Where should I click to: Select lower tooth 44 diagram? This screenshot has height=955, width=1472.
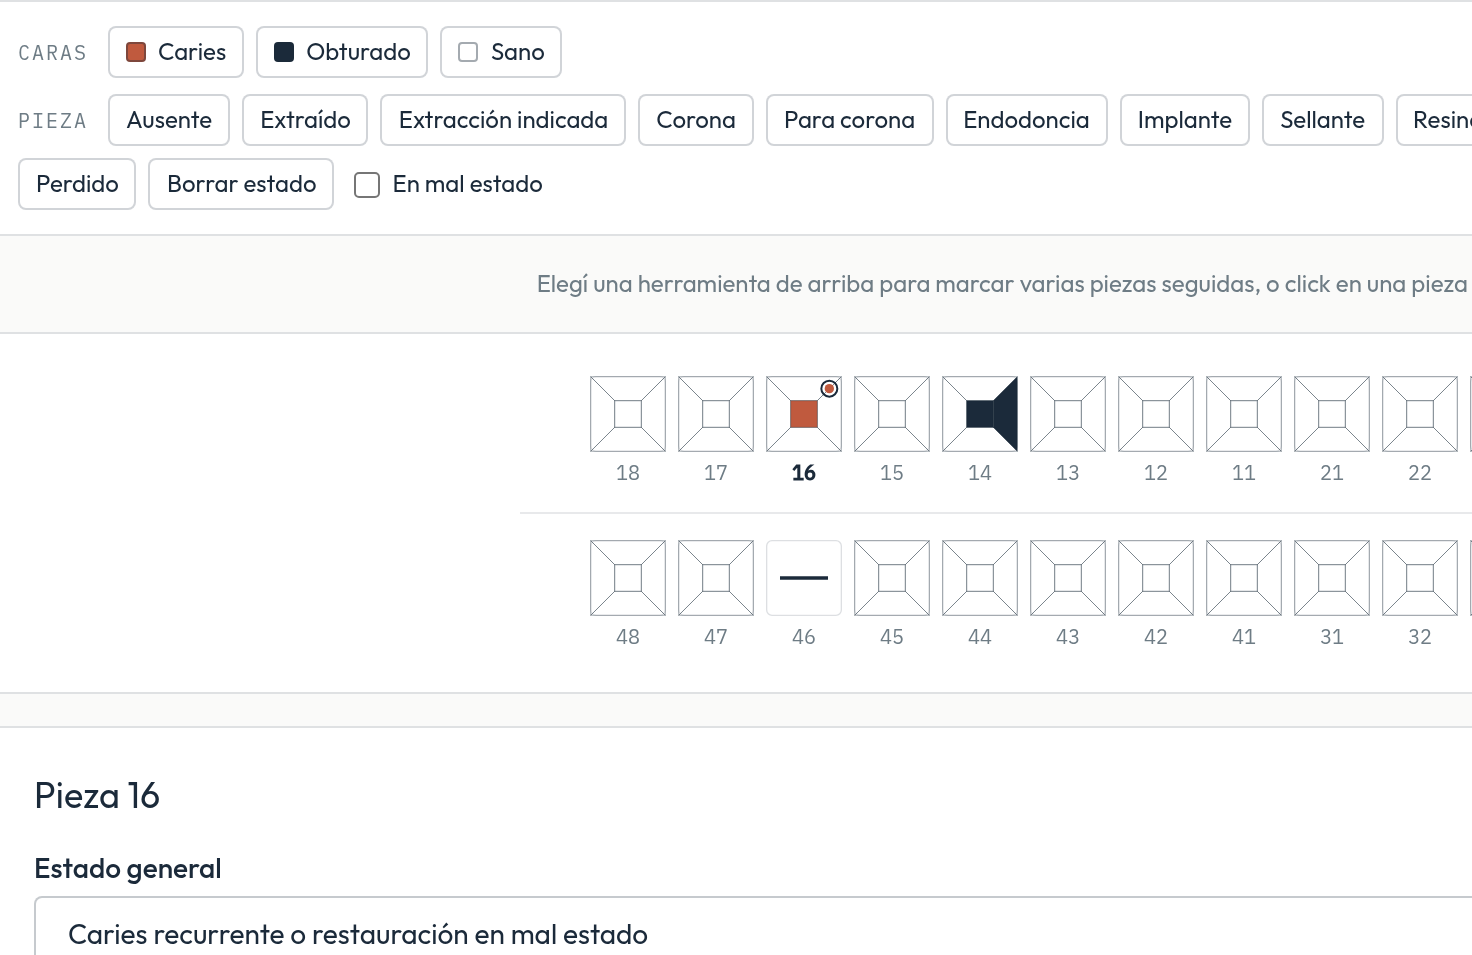(x=980, y=578)
